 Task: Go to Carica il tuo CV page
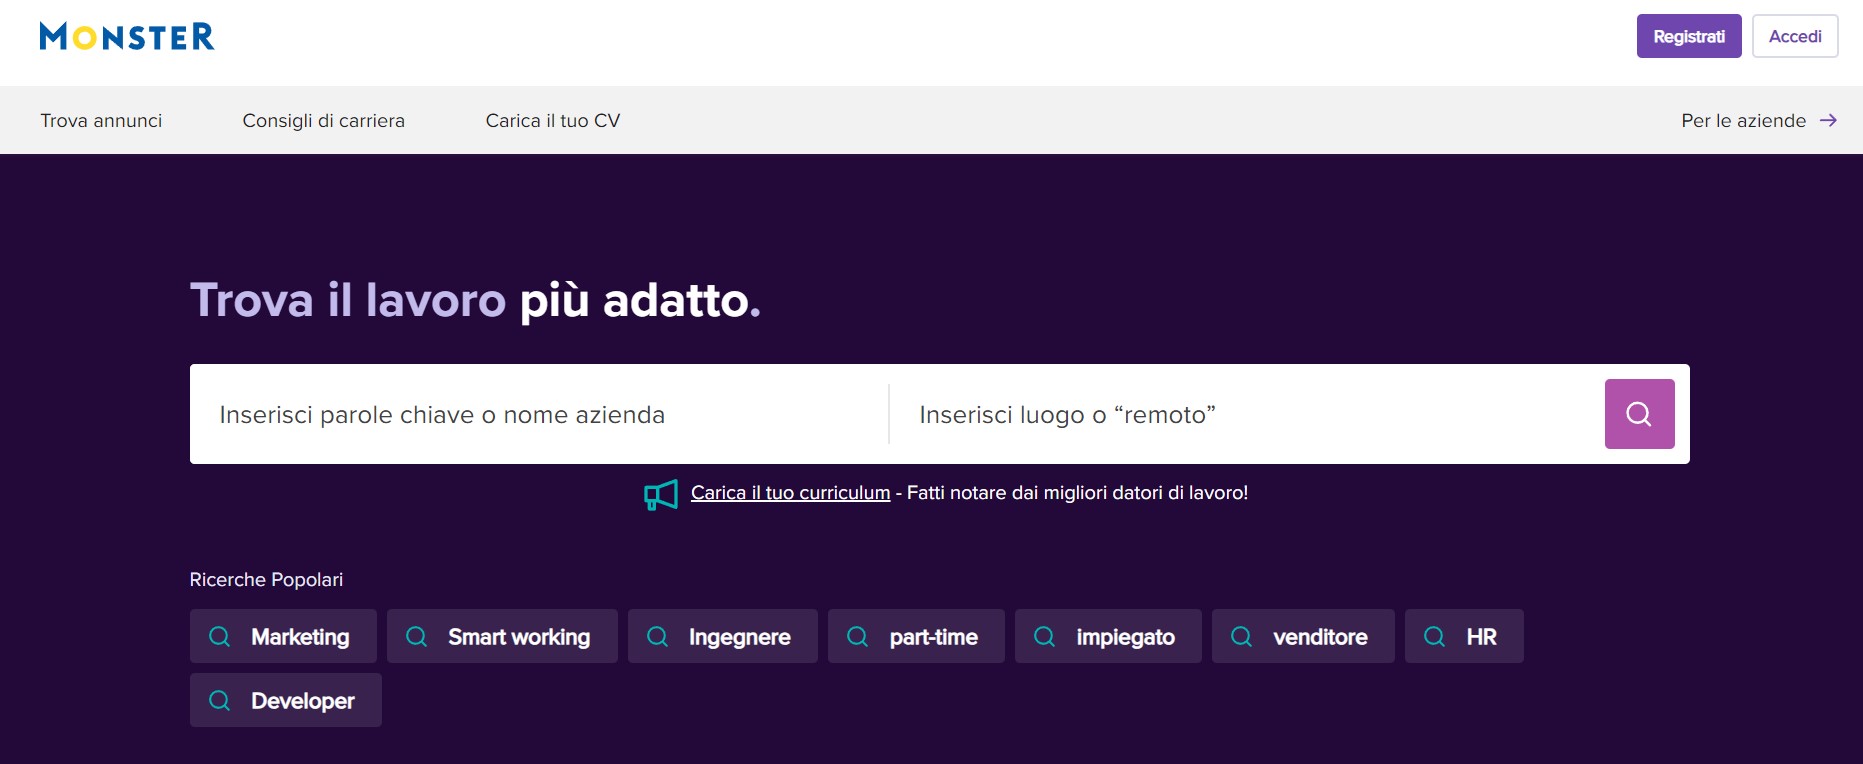coord(552,121)
